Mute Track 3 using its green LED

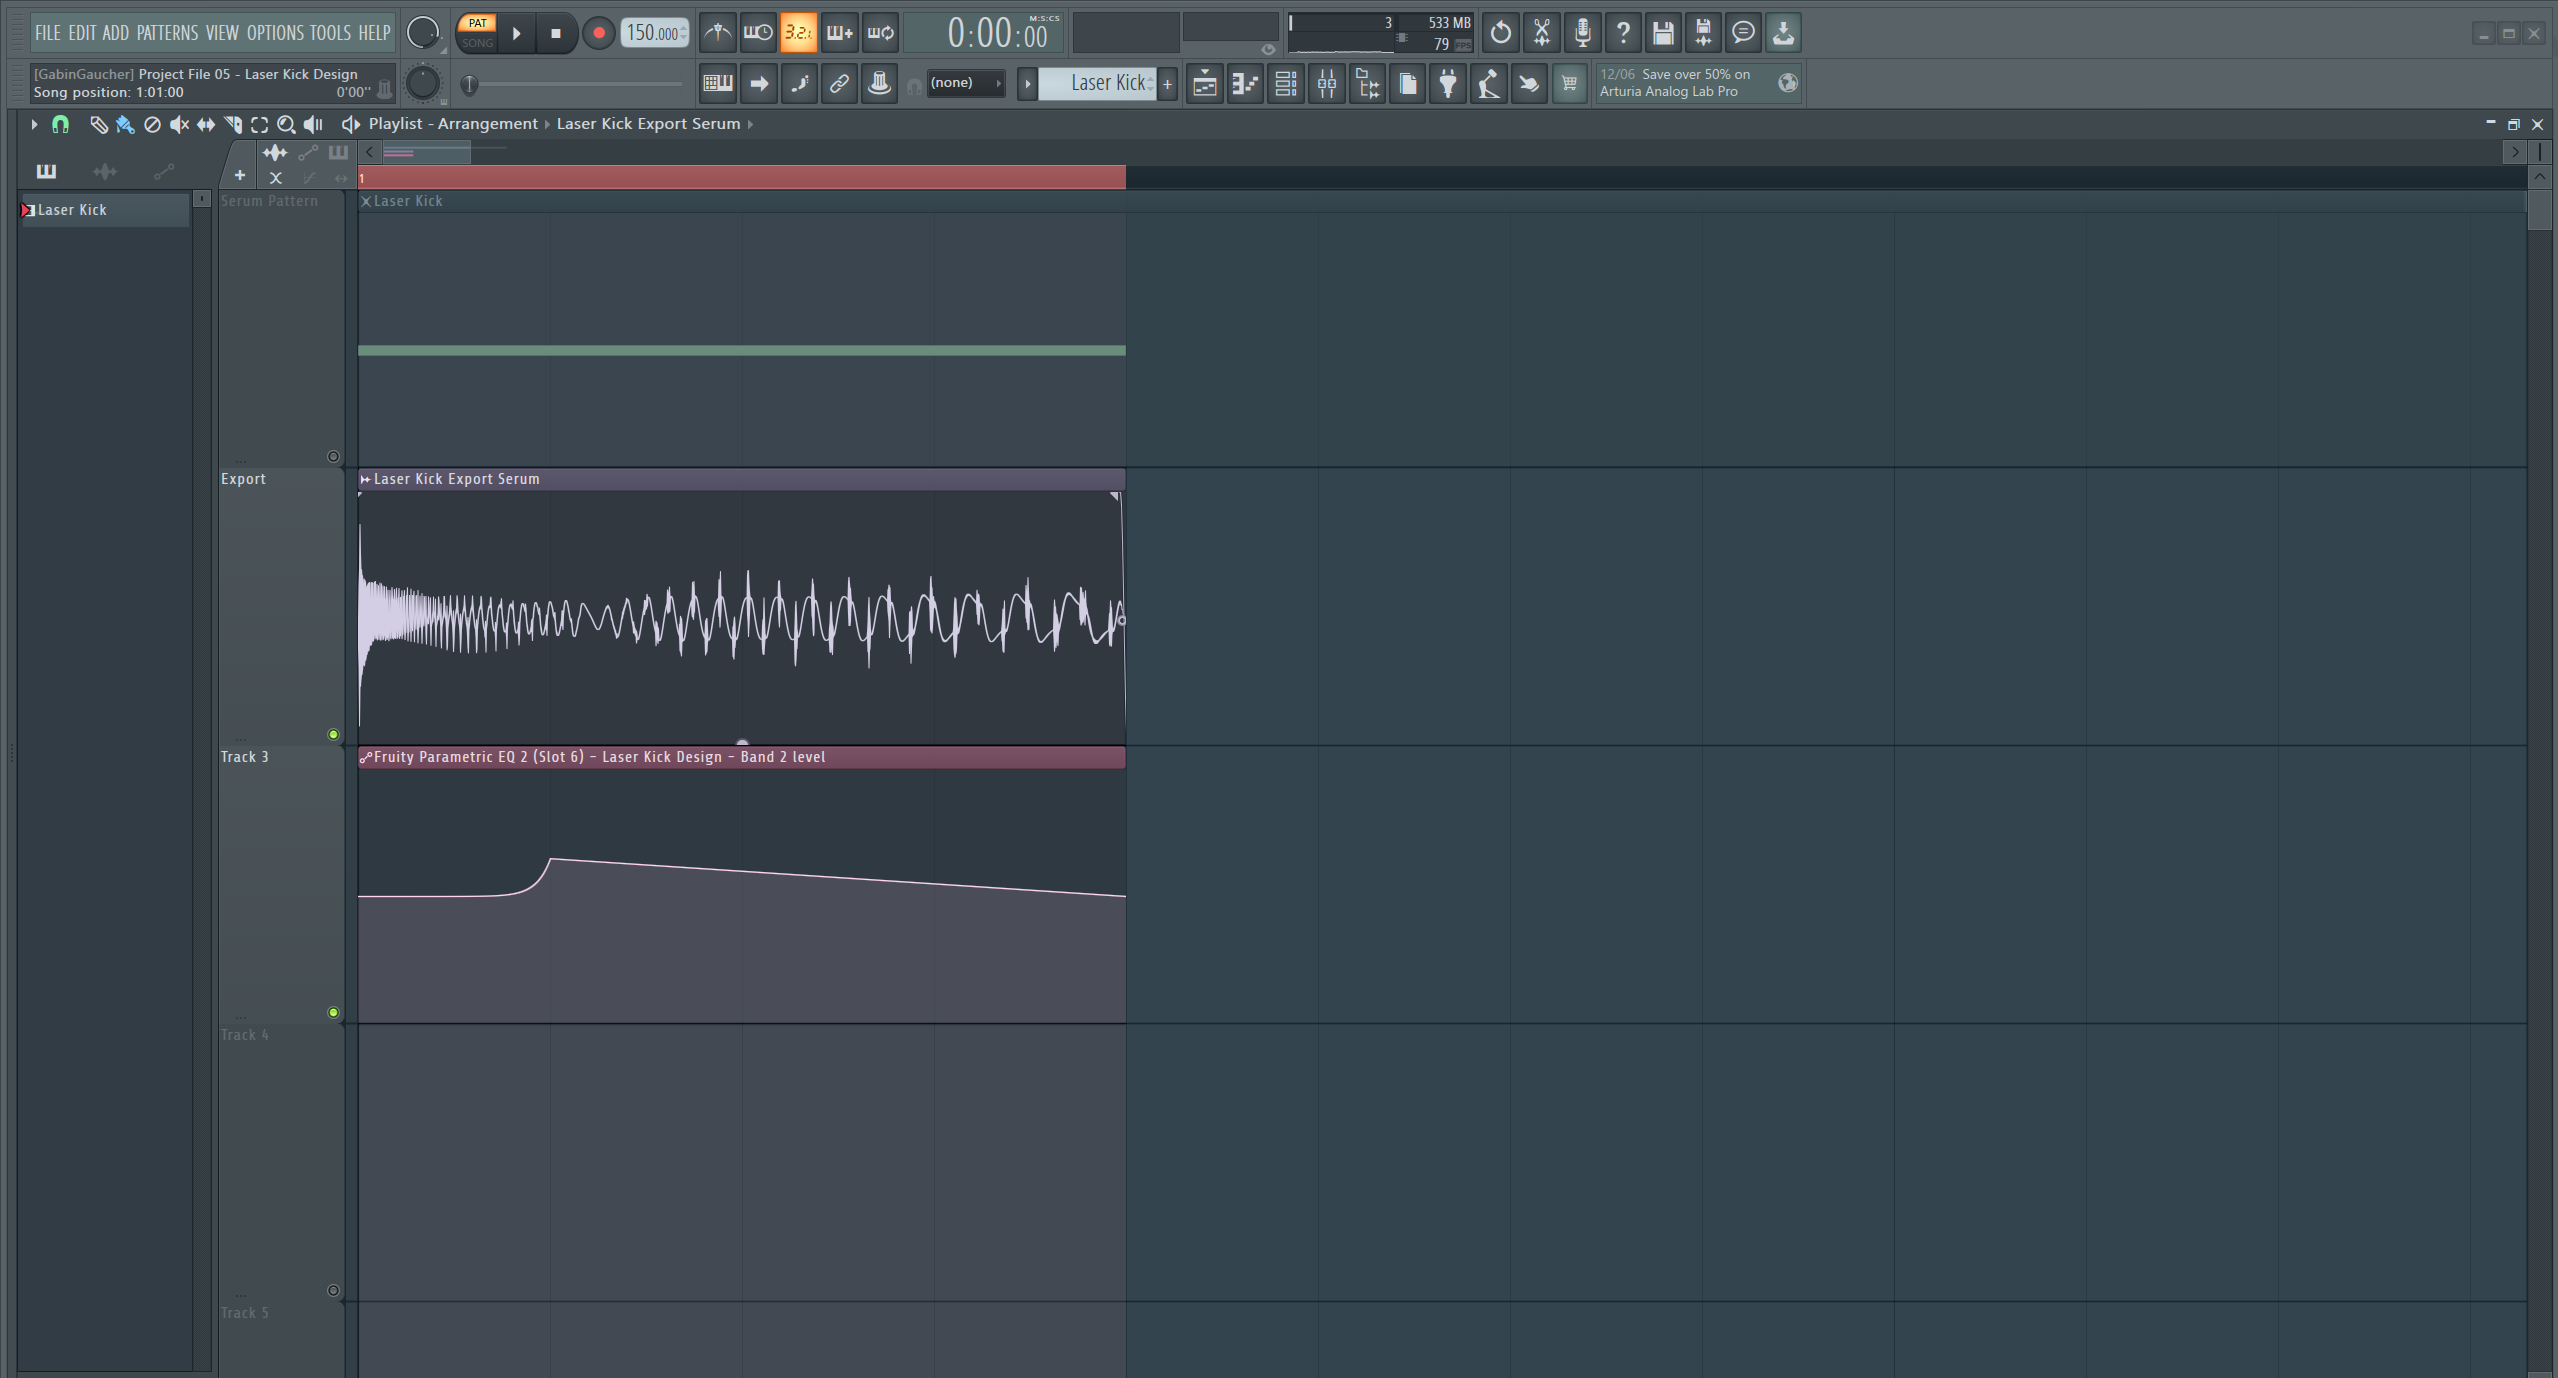click(x=333, y=1012)
